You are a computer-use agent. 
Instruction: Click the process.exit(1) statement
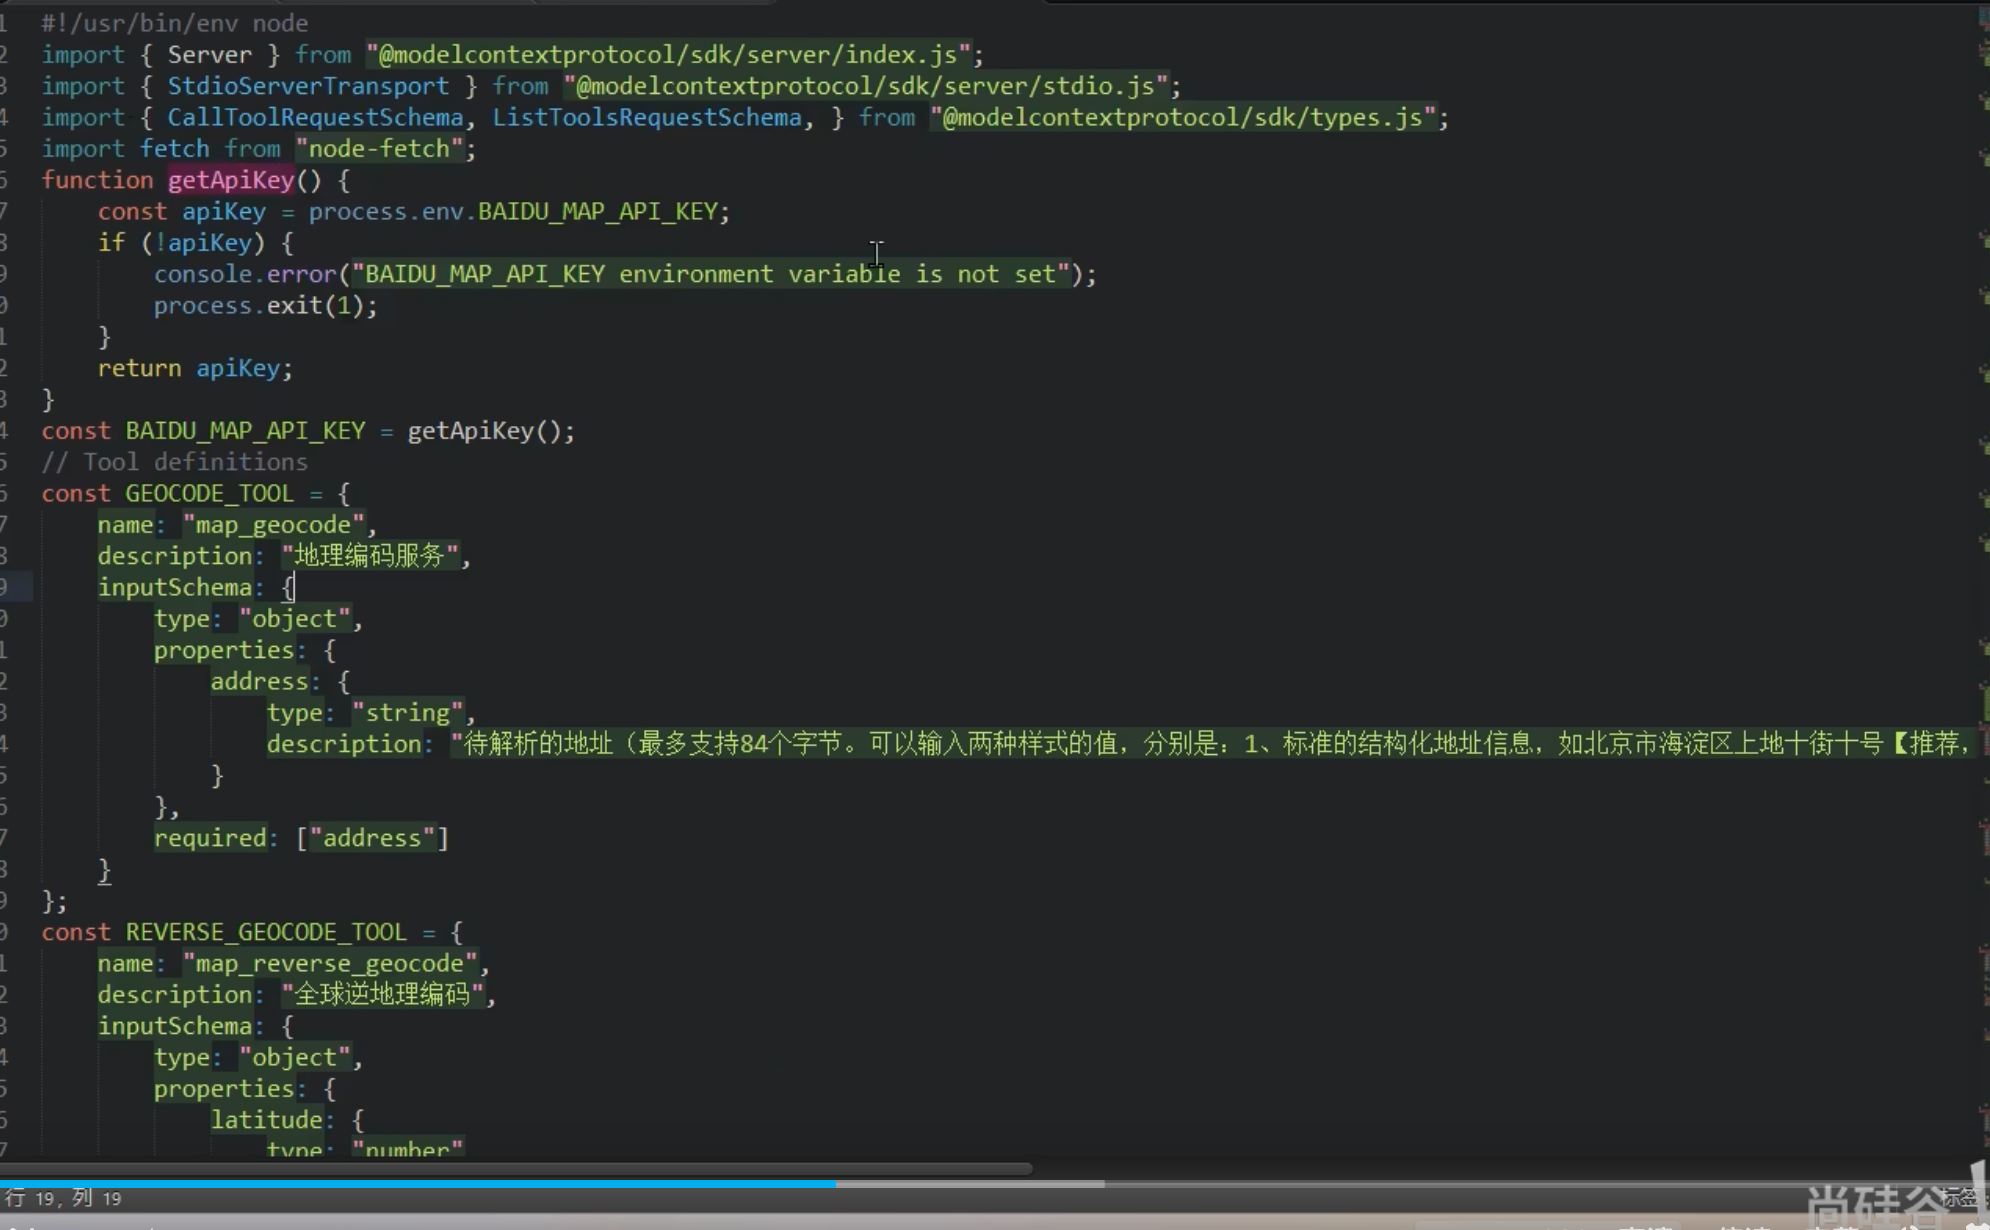click(265, 306)
